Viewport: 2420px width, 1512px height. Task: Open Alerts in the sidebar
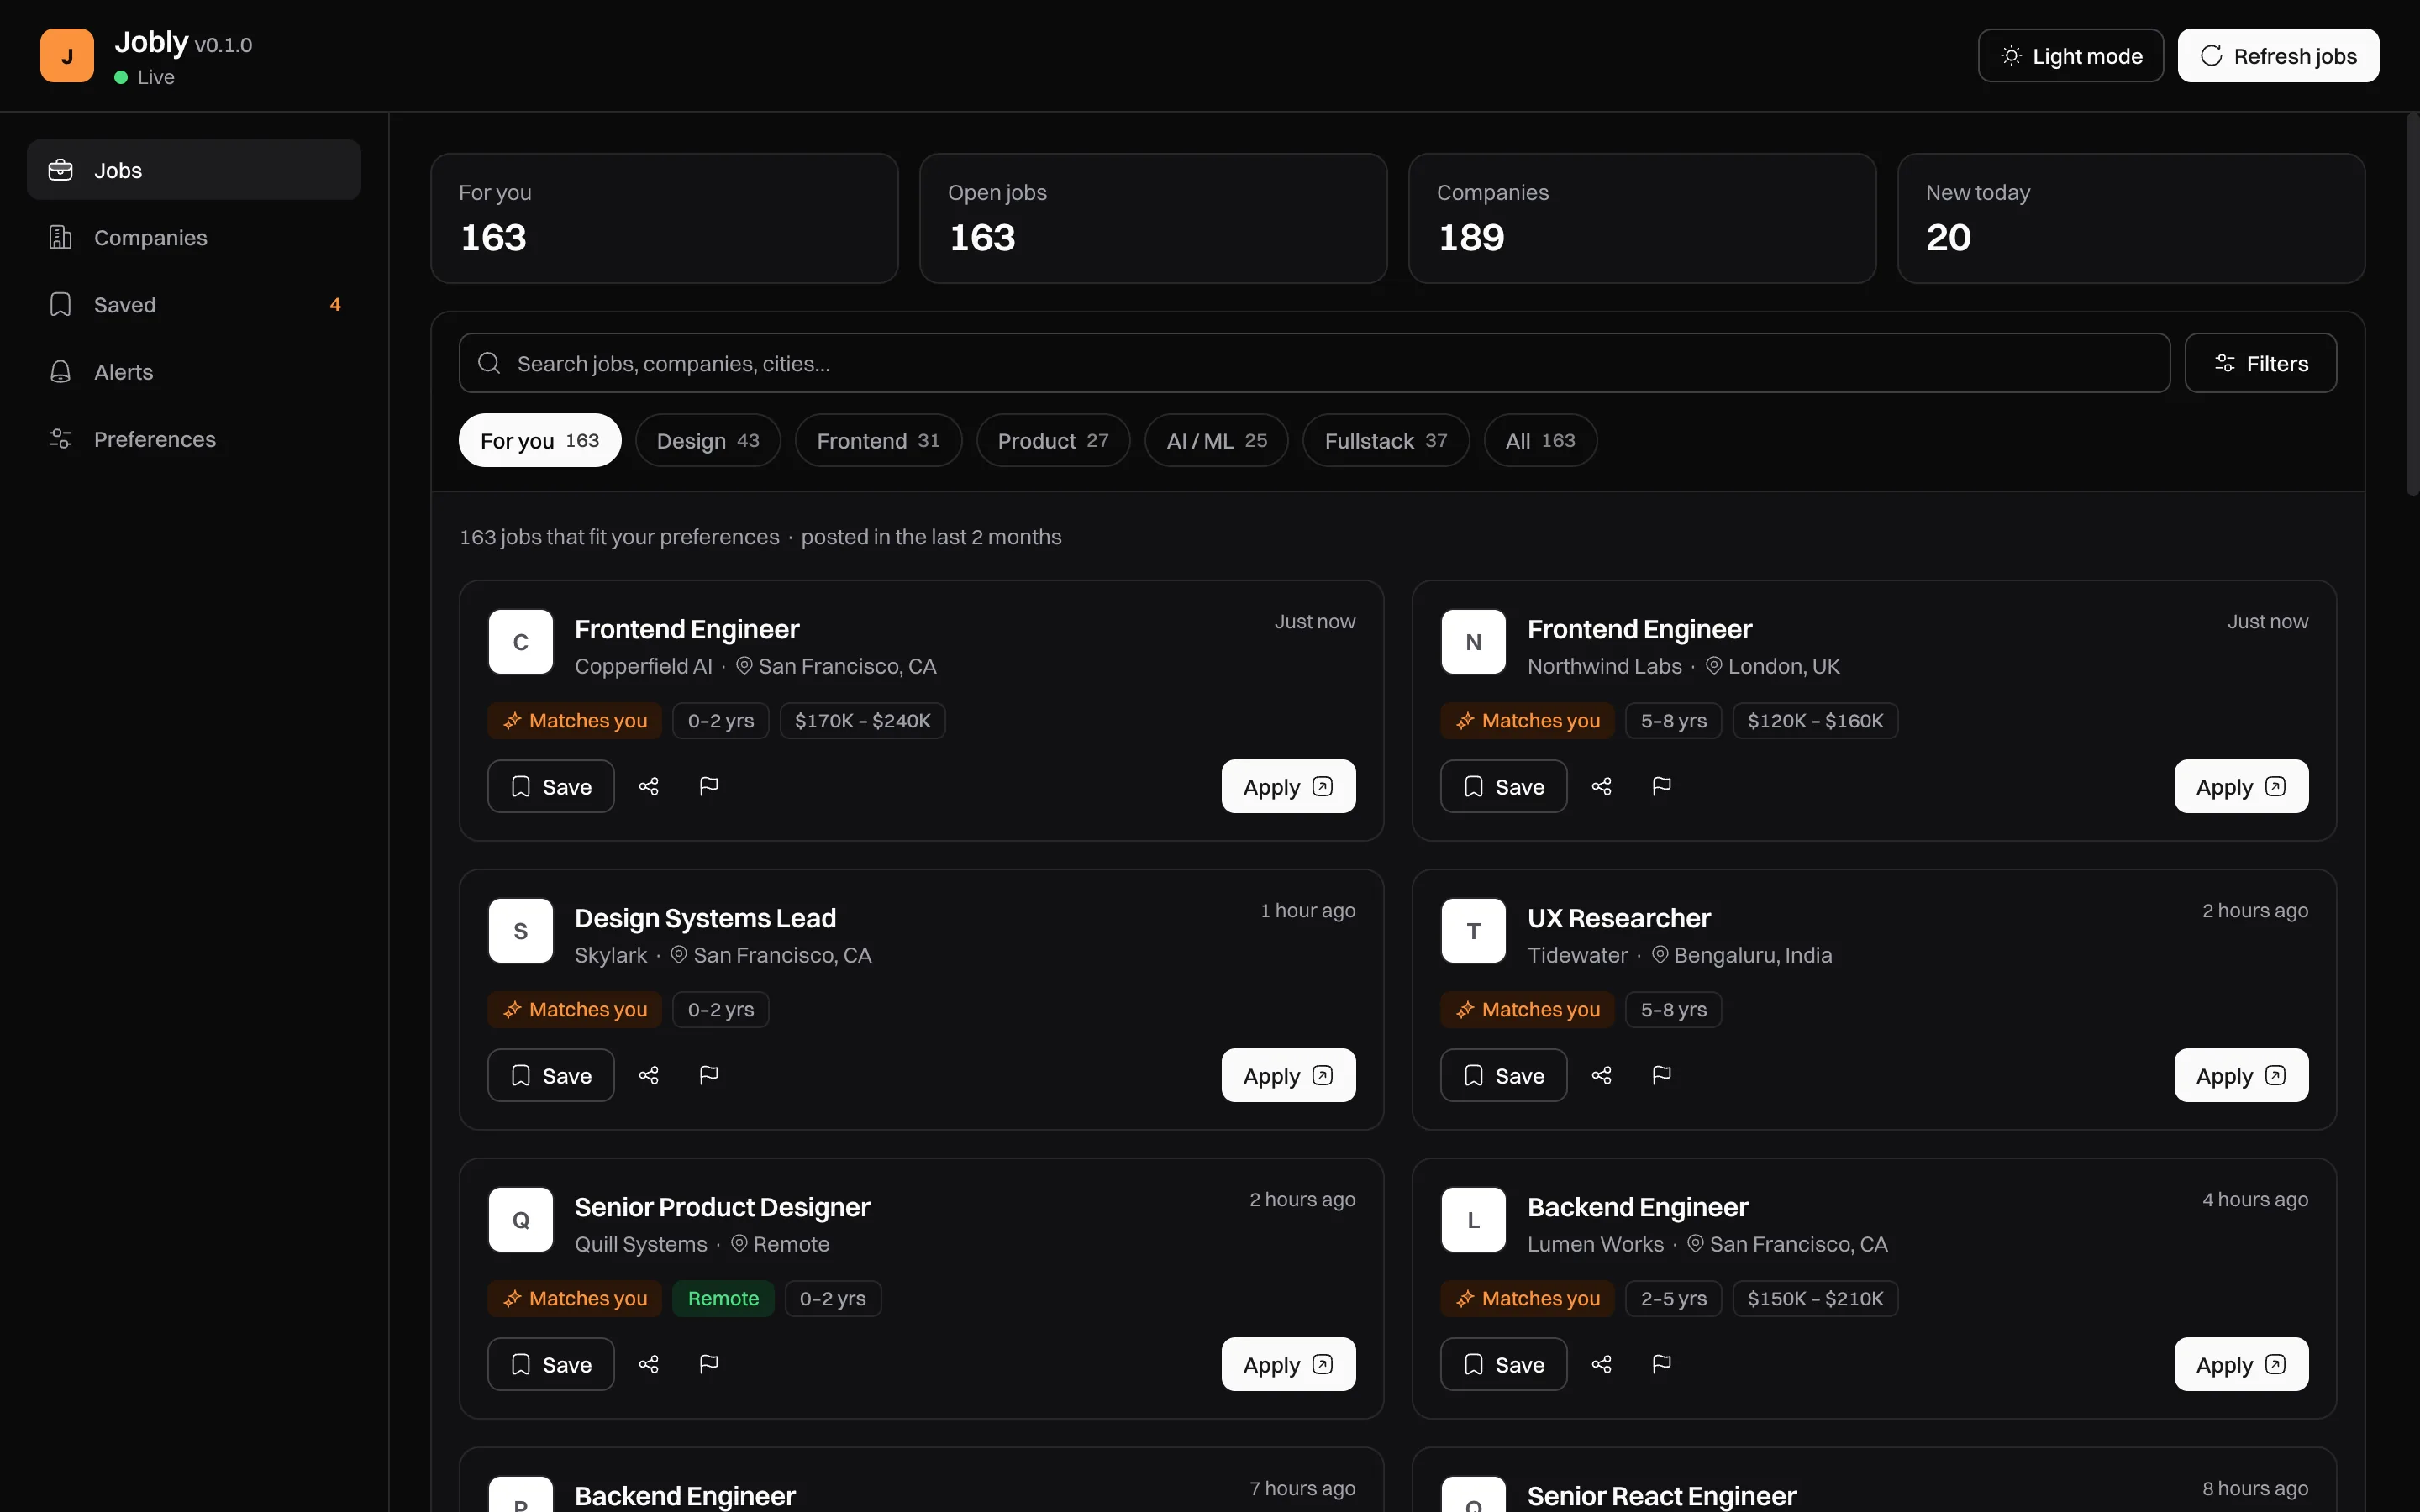(194, 372)
